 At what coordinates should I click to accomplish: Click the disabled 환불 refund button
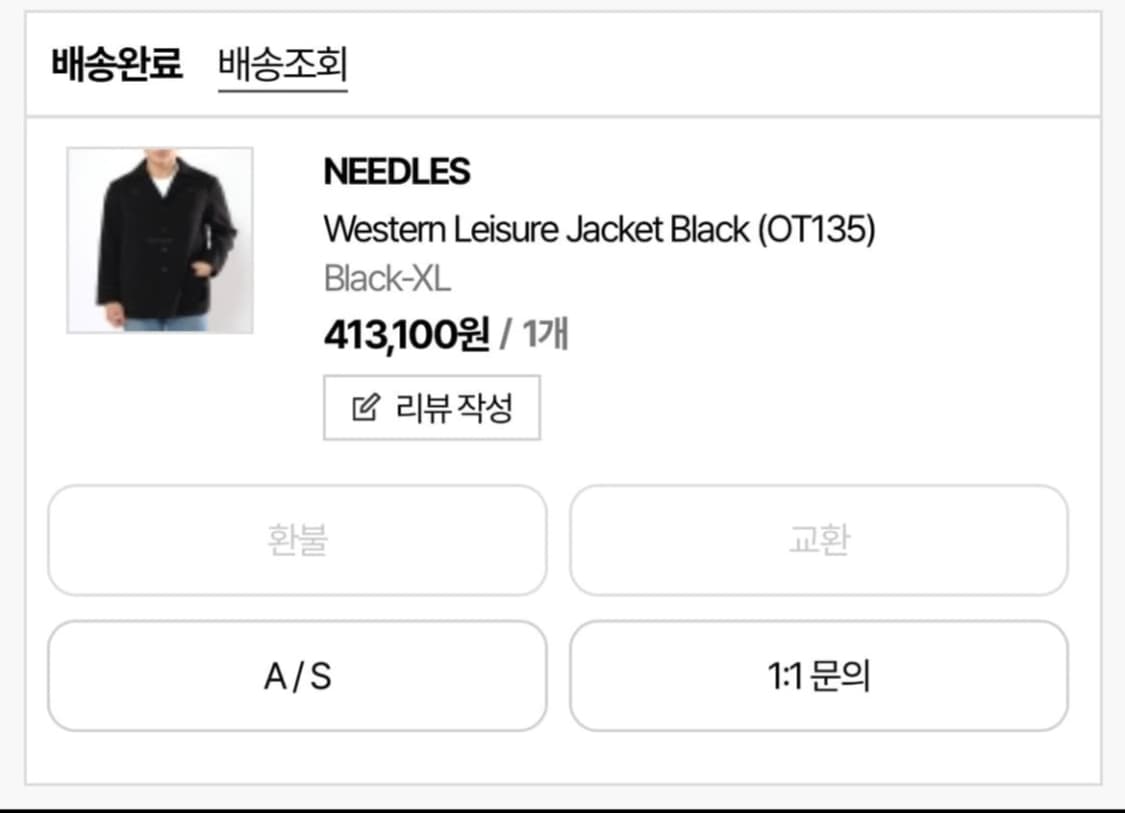(x=297, y=540)
